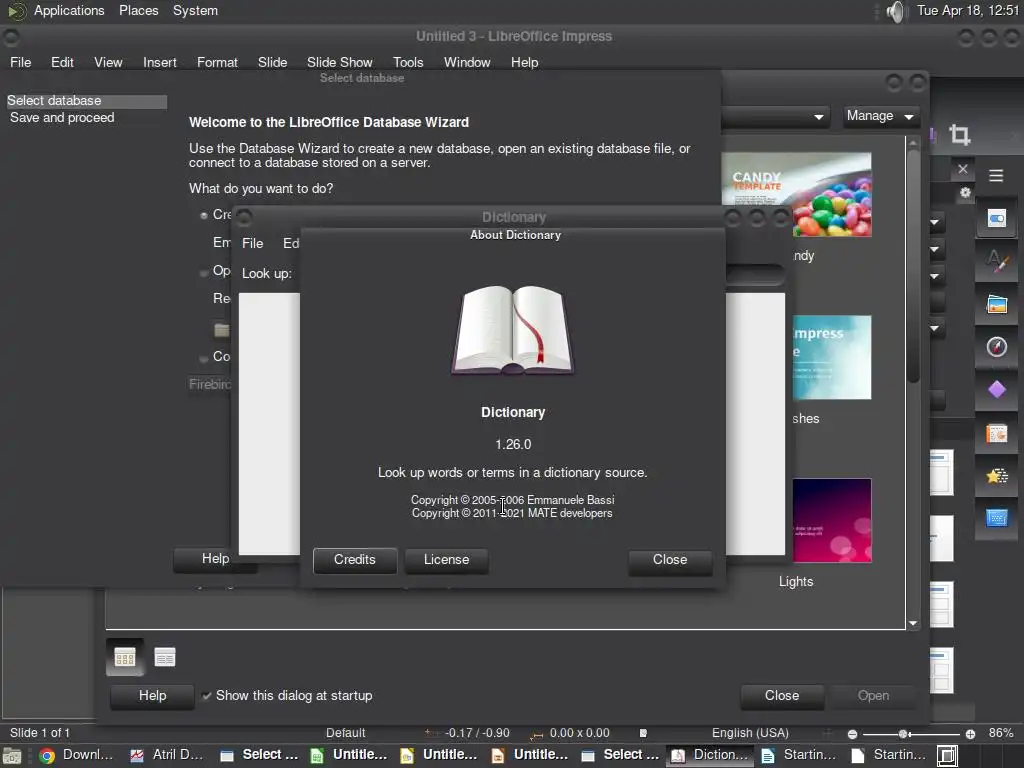Click the zoom out minus icon
This screenshot has height=768, width=1024.
click(852, 734)
